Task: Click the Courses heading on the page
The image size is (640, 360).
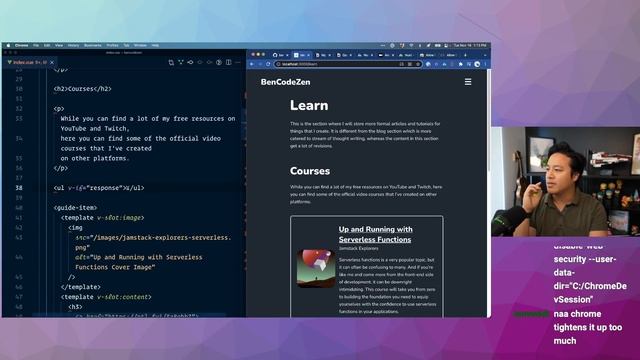Action: pyautogui.click(x=310, y=171)
